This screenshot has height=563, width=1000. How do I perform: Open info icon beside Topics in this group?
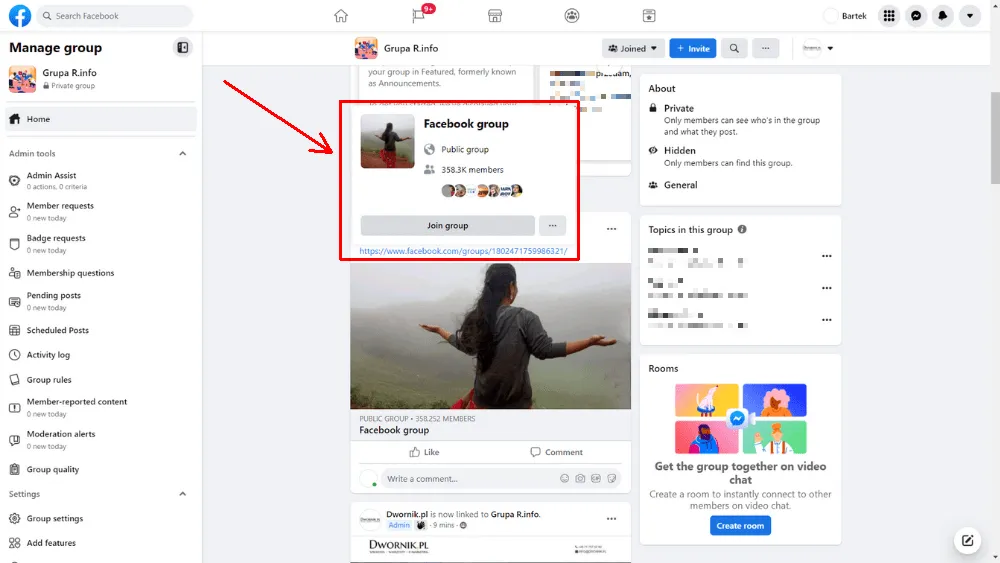(742, 230)
